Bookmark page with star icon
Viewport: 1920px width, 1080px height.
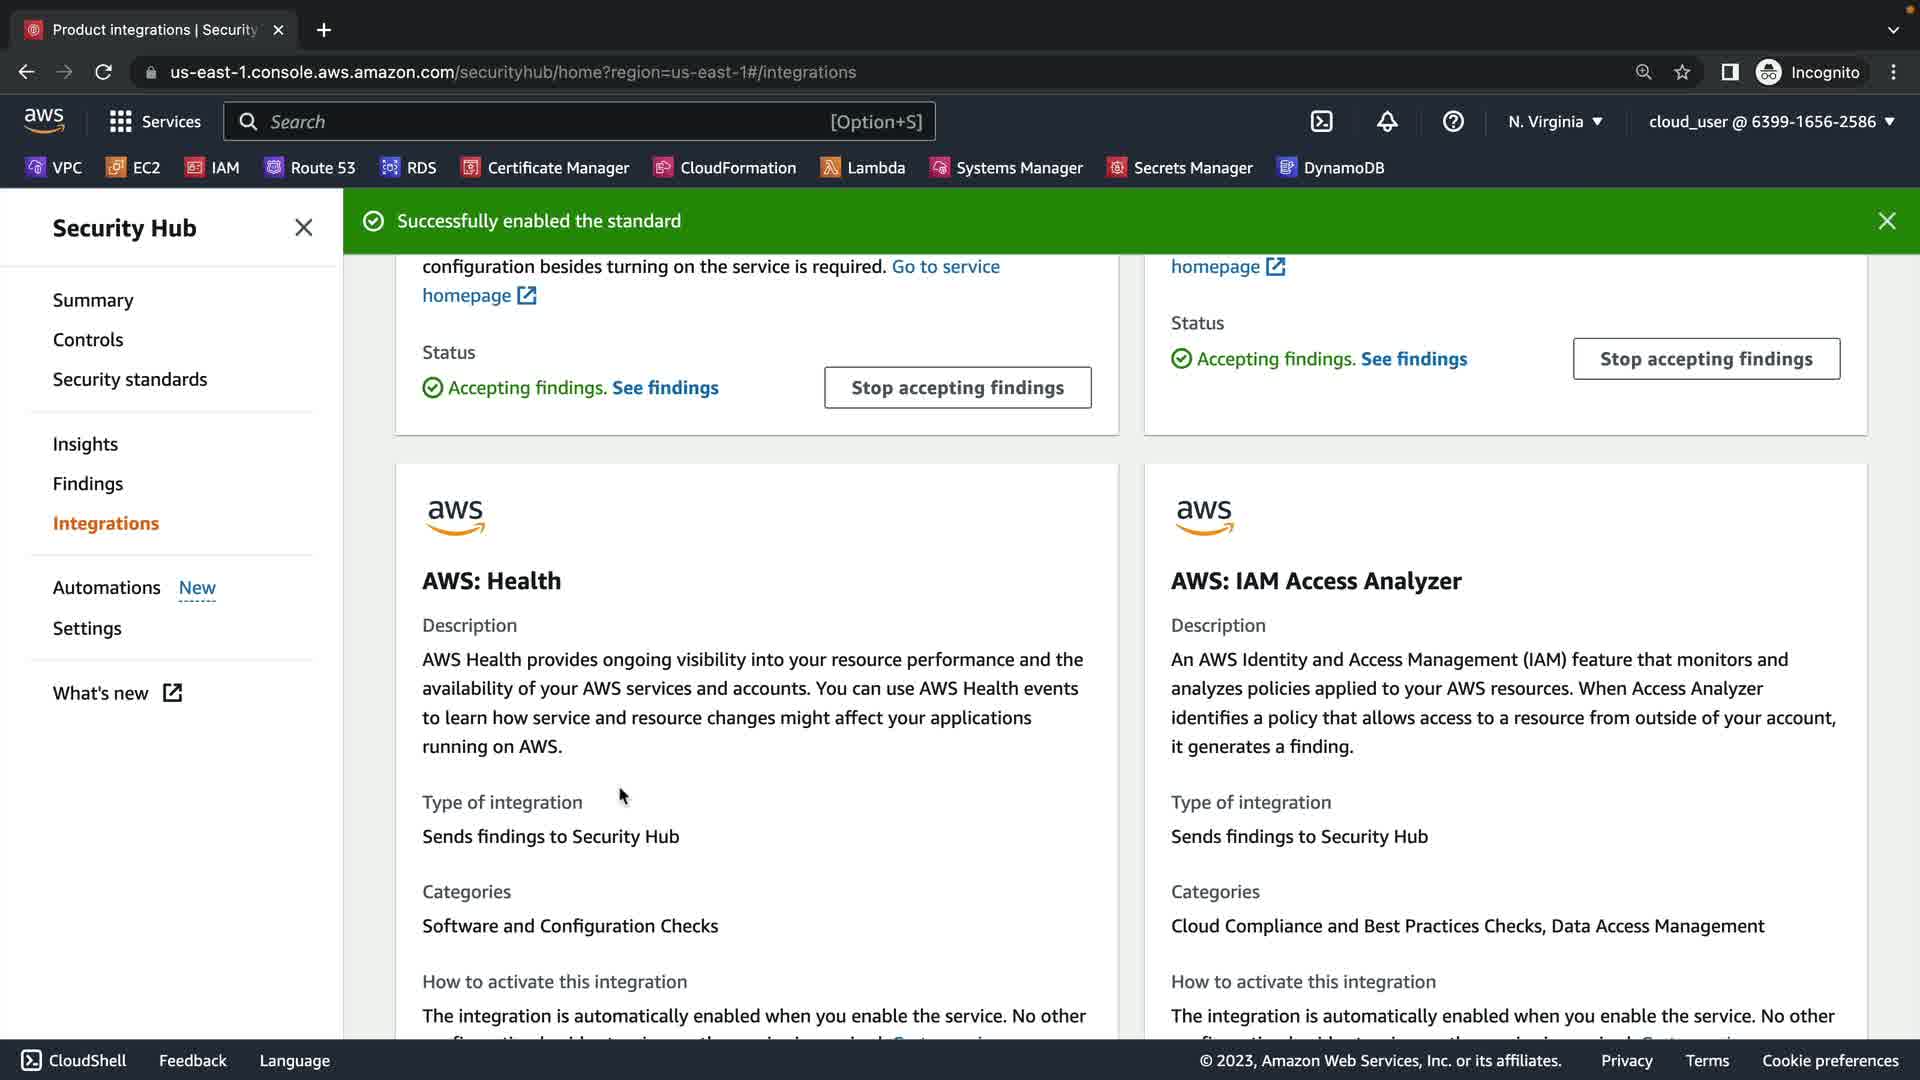[x=1682, y=72]
